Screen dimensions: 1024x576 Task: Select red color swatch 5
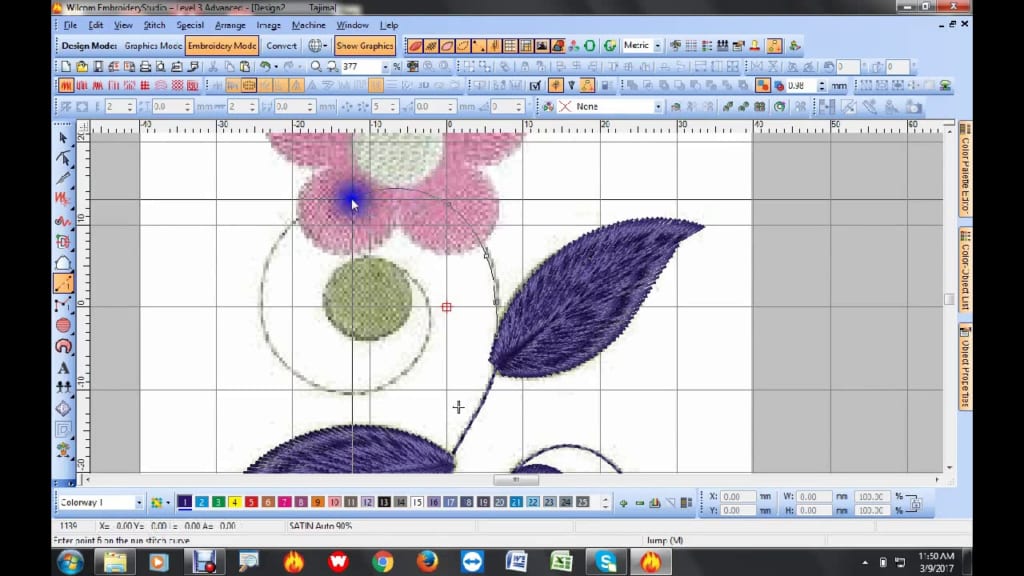[251, 502]
